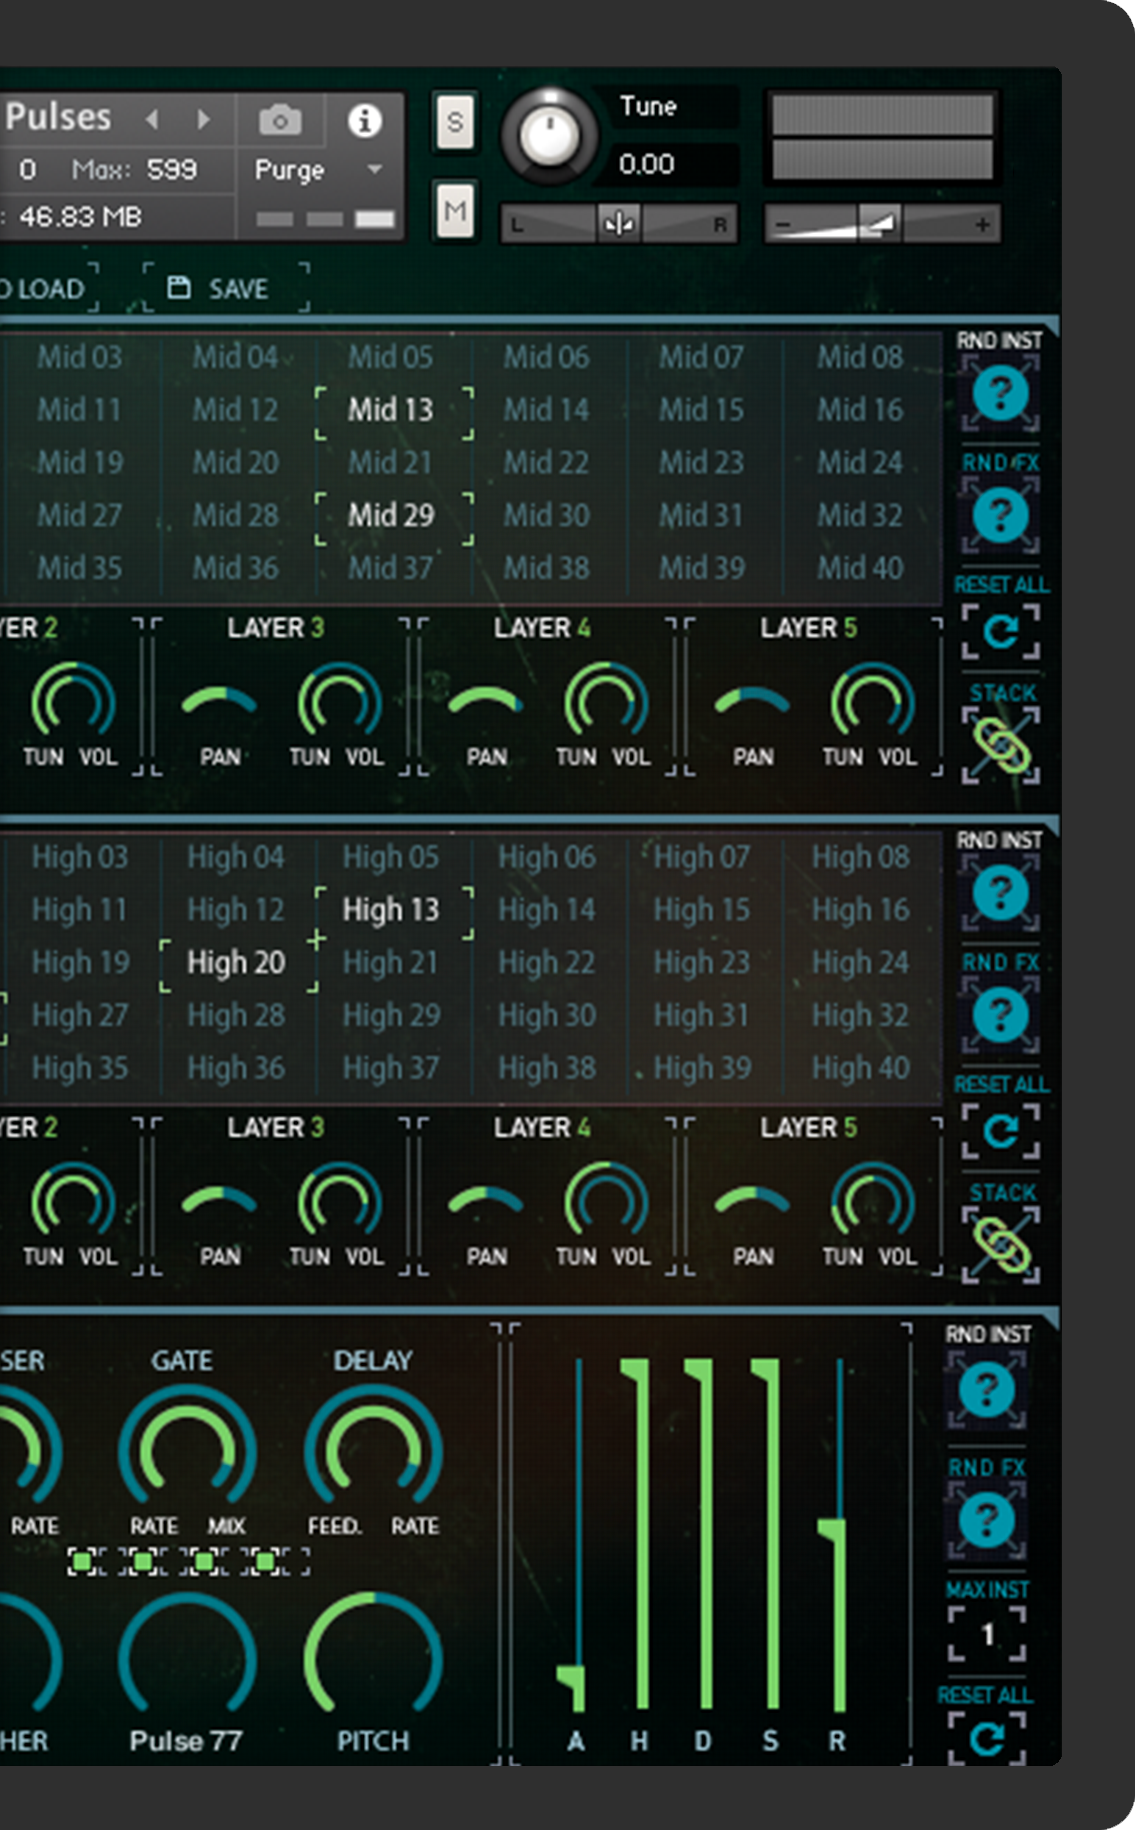Click the Tune value field 0.00
Image resolution: width=1135 pixels, height=1830 pixels.
click(665, 164)
